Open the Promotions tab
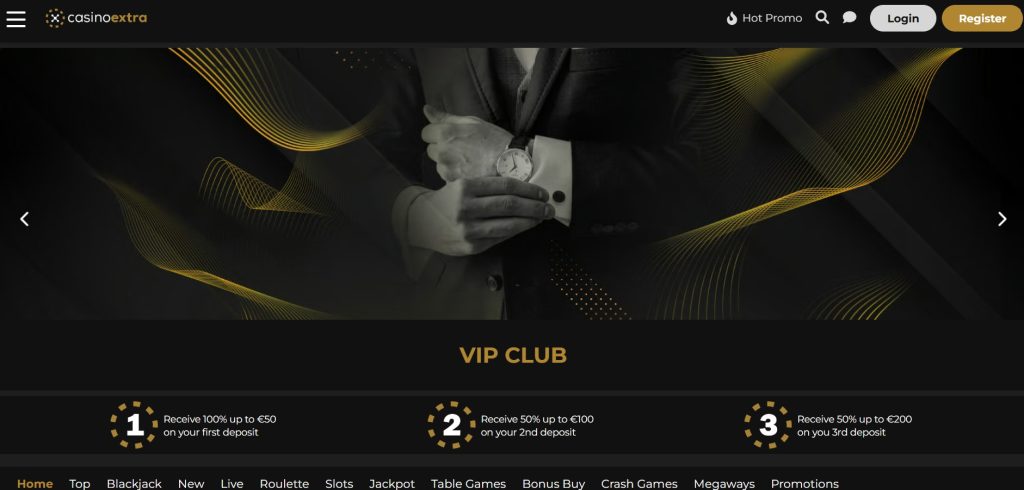Screen dimensions: 1024x490 click(x=805, y=483)
